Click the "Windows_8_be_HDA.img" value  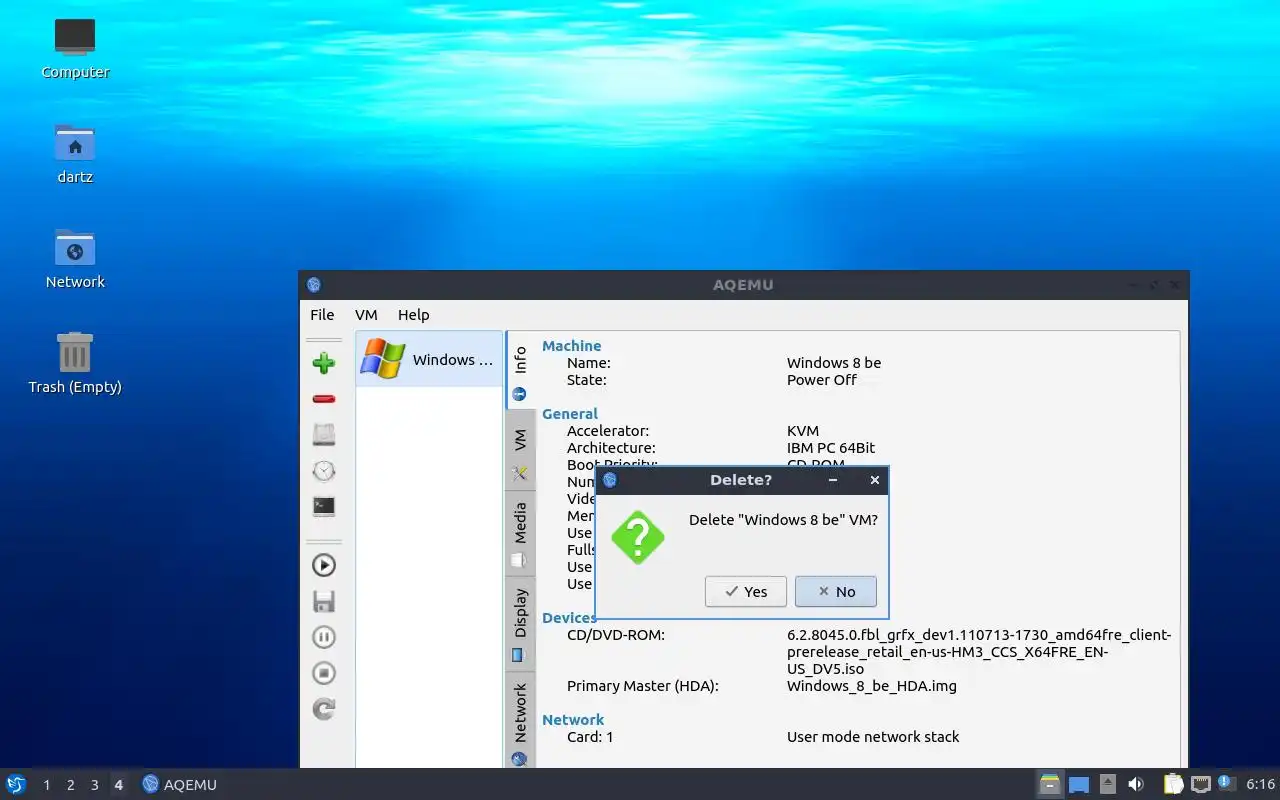tap(872, 686)
